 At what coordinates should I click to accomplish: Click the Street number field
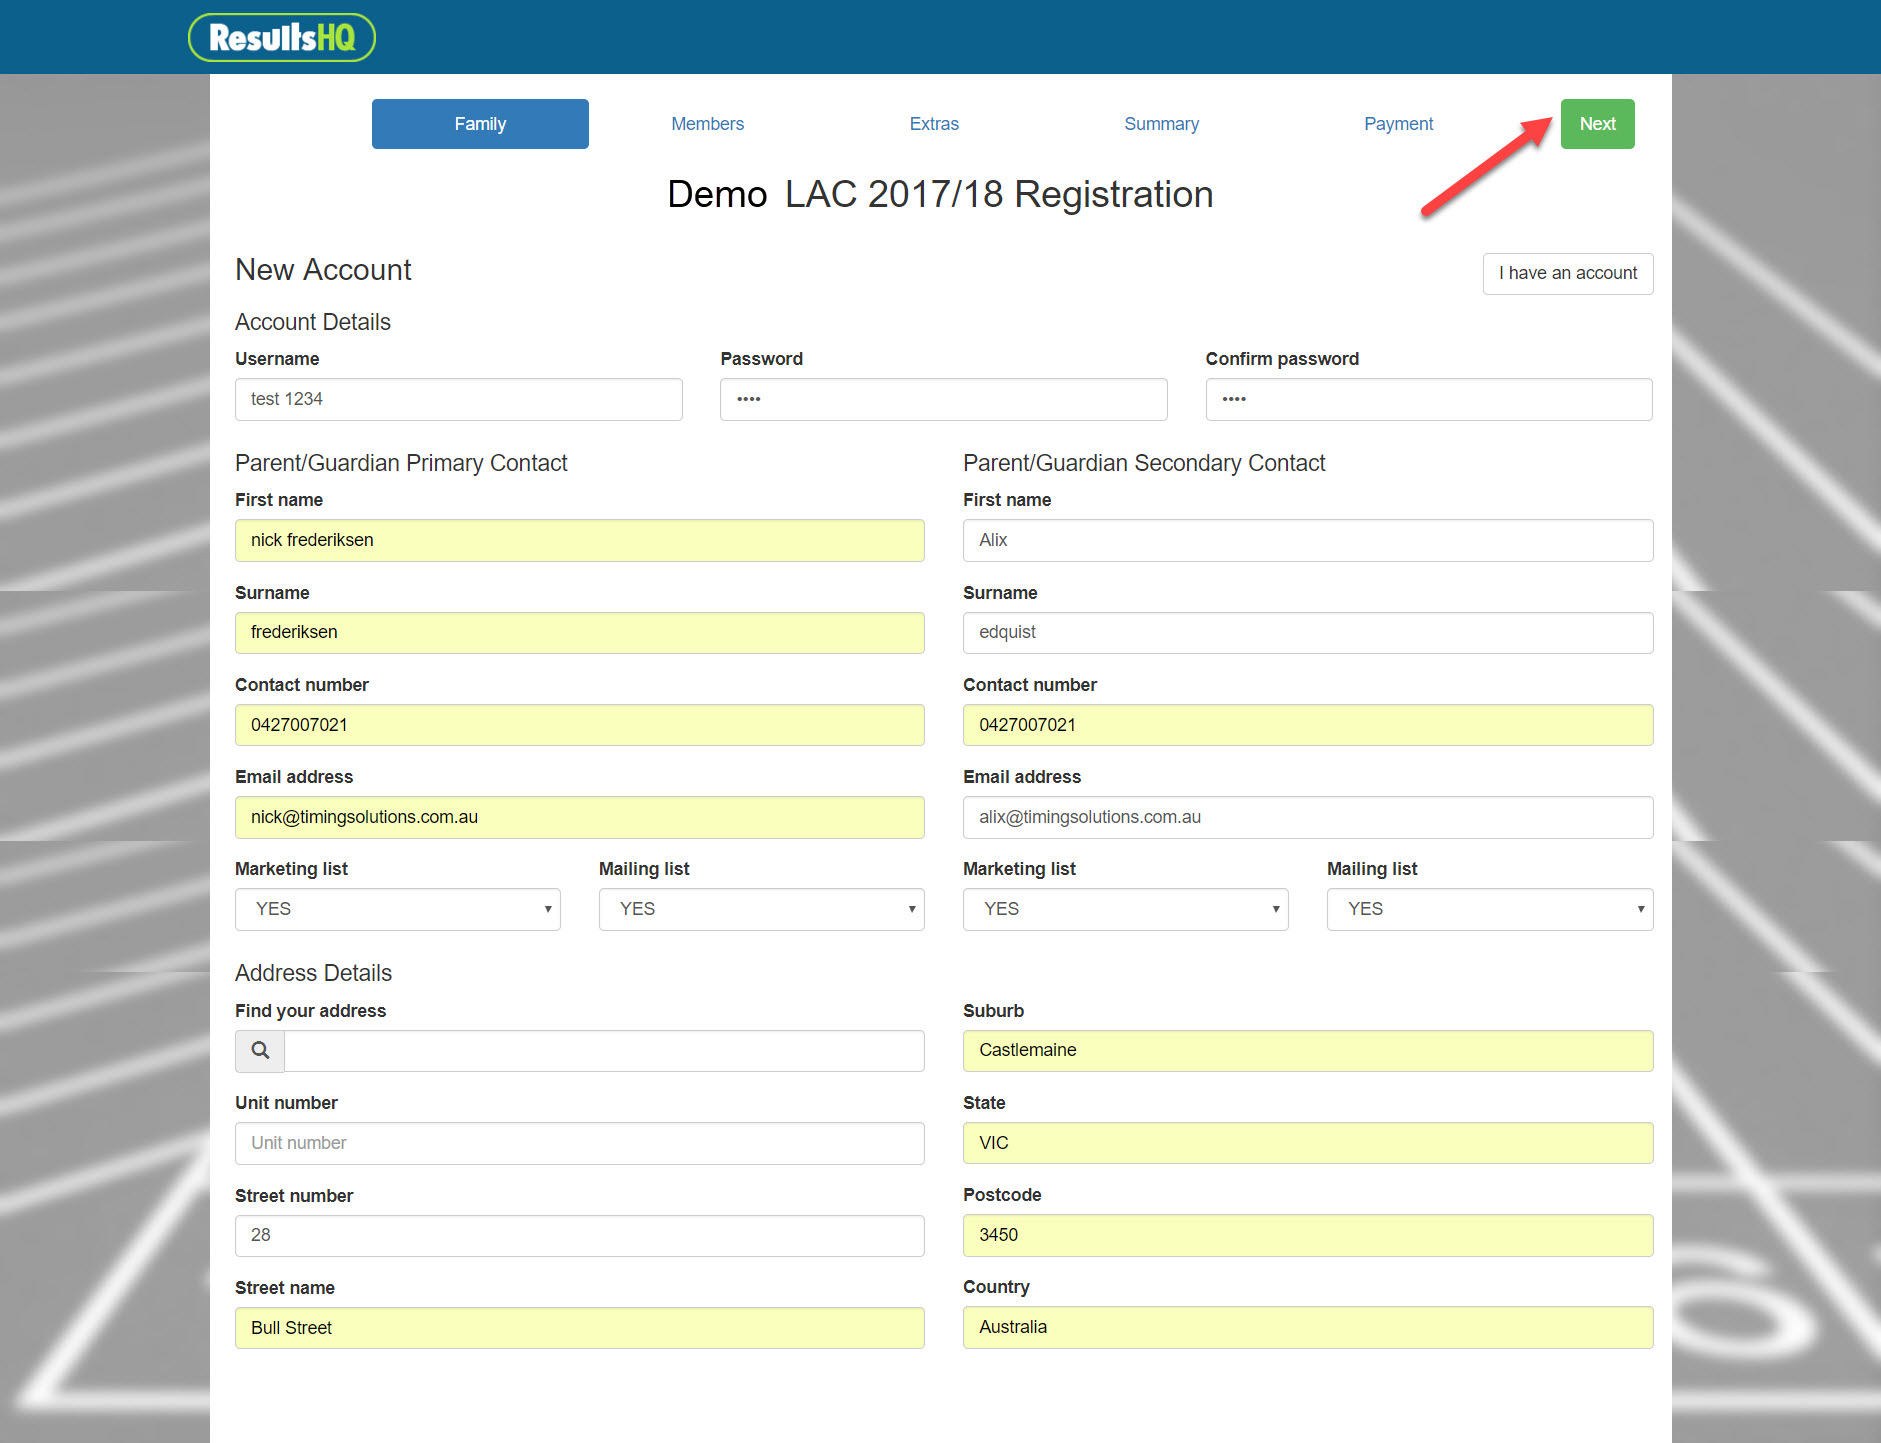pos(580,1236)
